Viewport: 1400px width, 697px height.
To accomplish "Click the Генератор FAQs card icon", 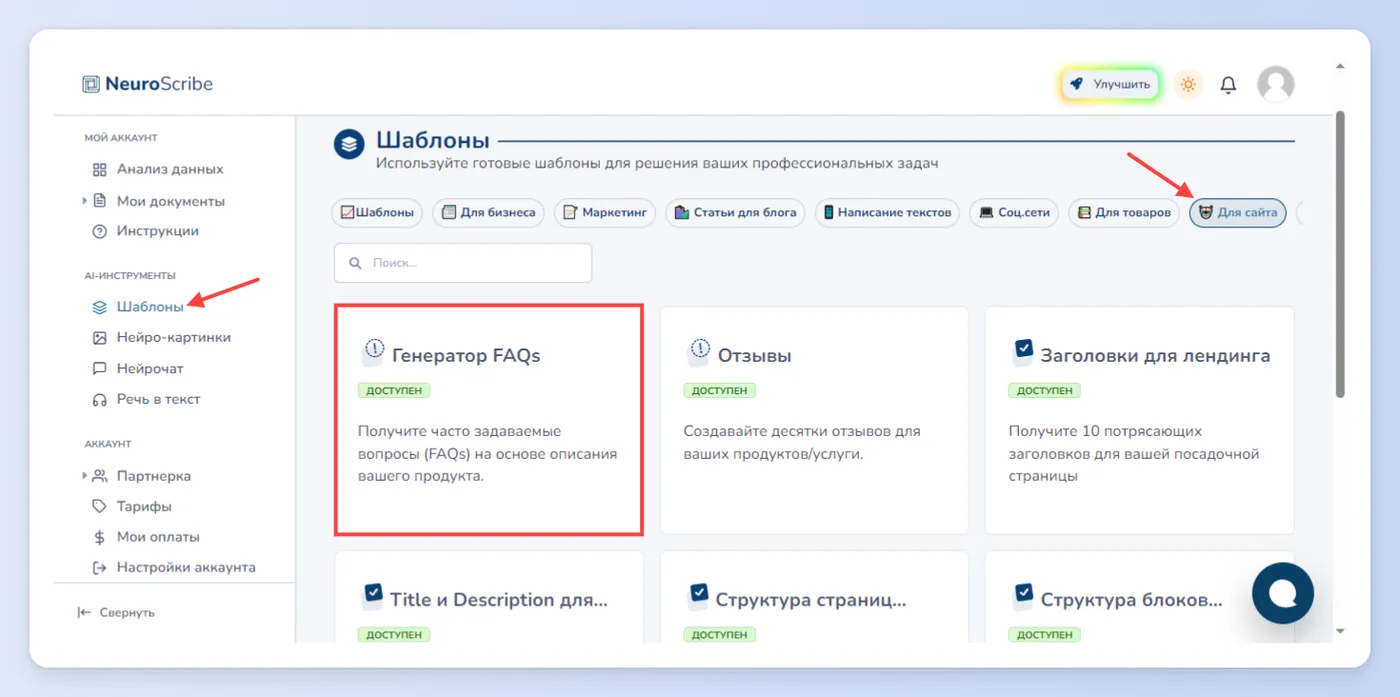I will pyautogui.click(x=372, y=351).
